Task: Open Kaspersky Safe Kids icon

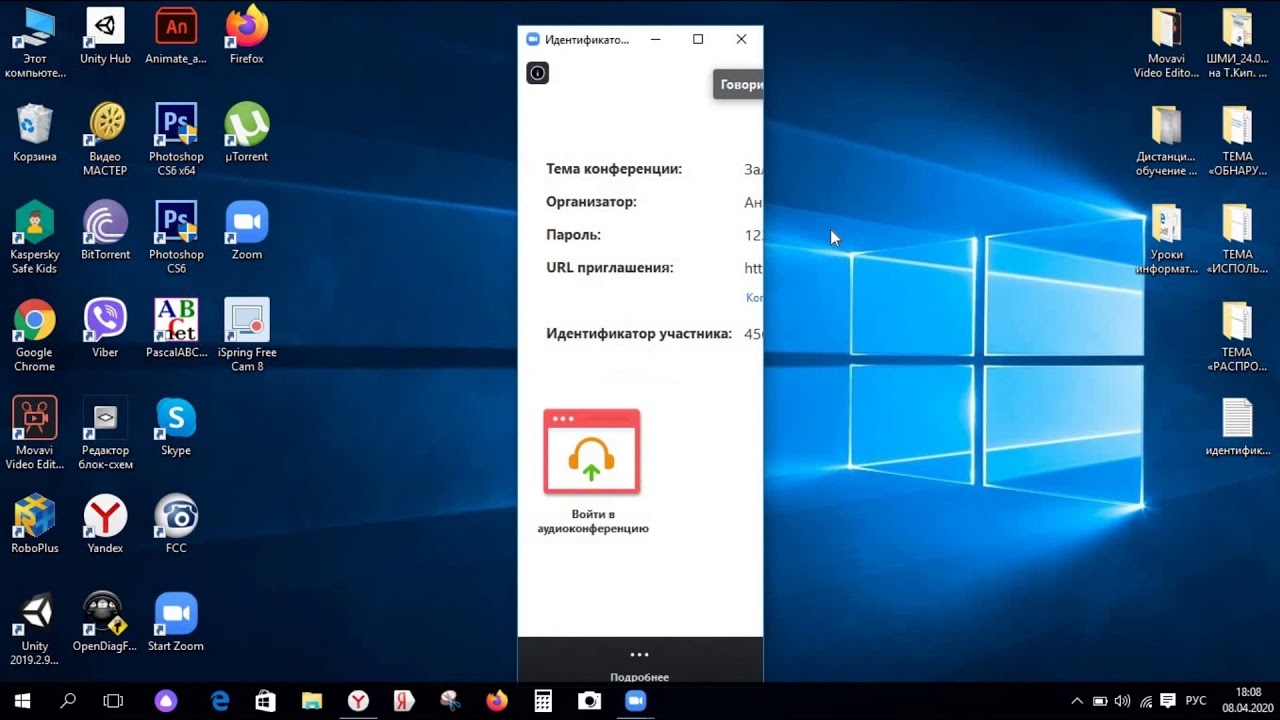Action: (x=34, y=238)
